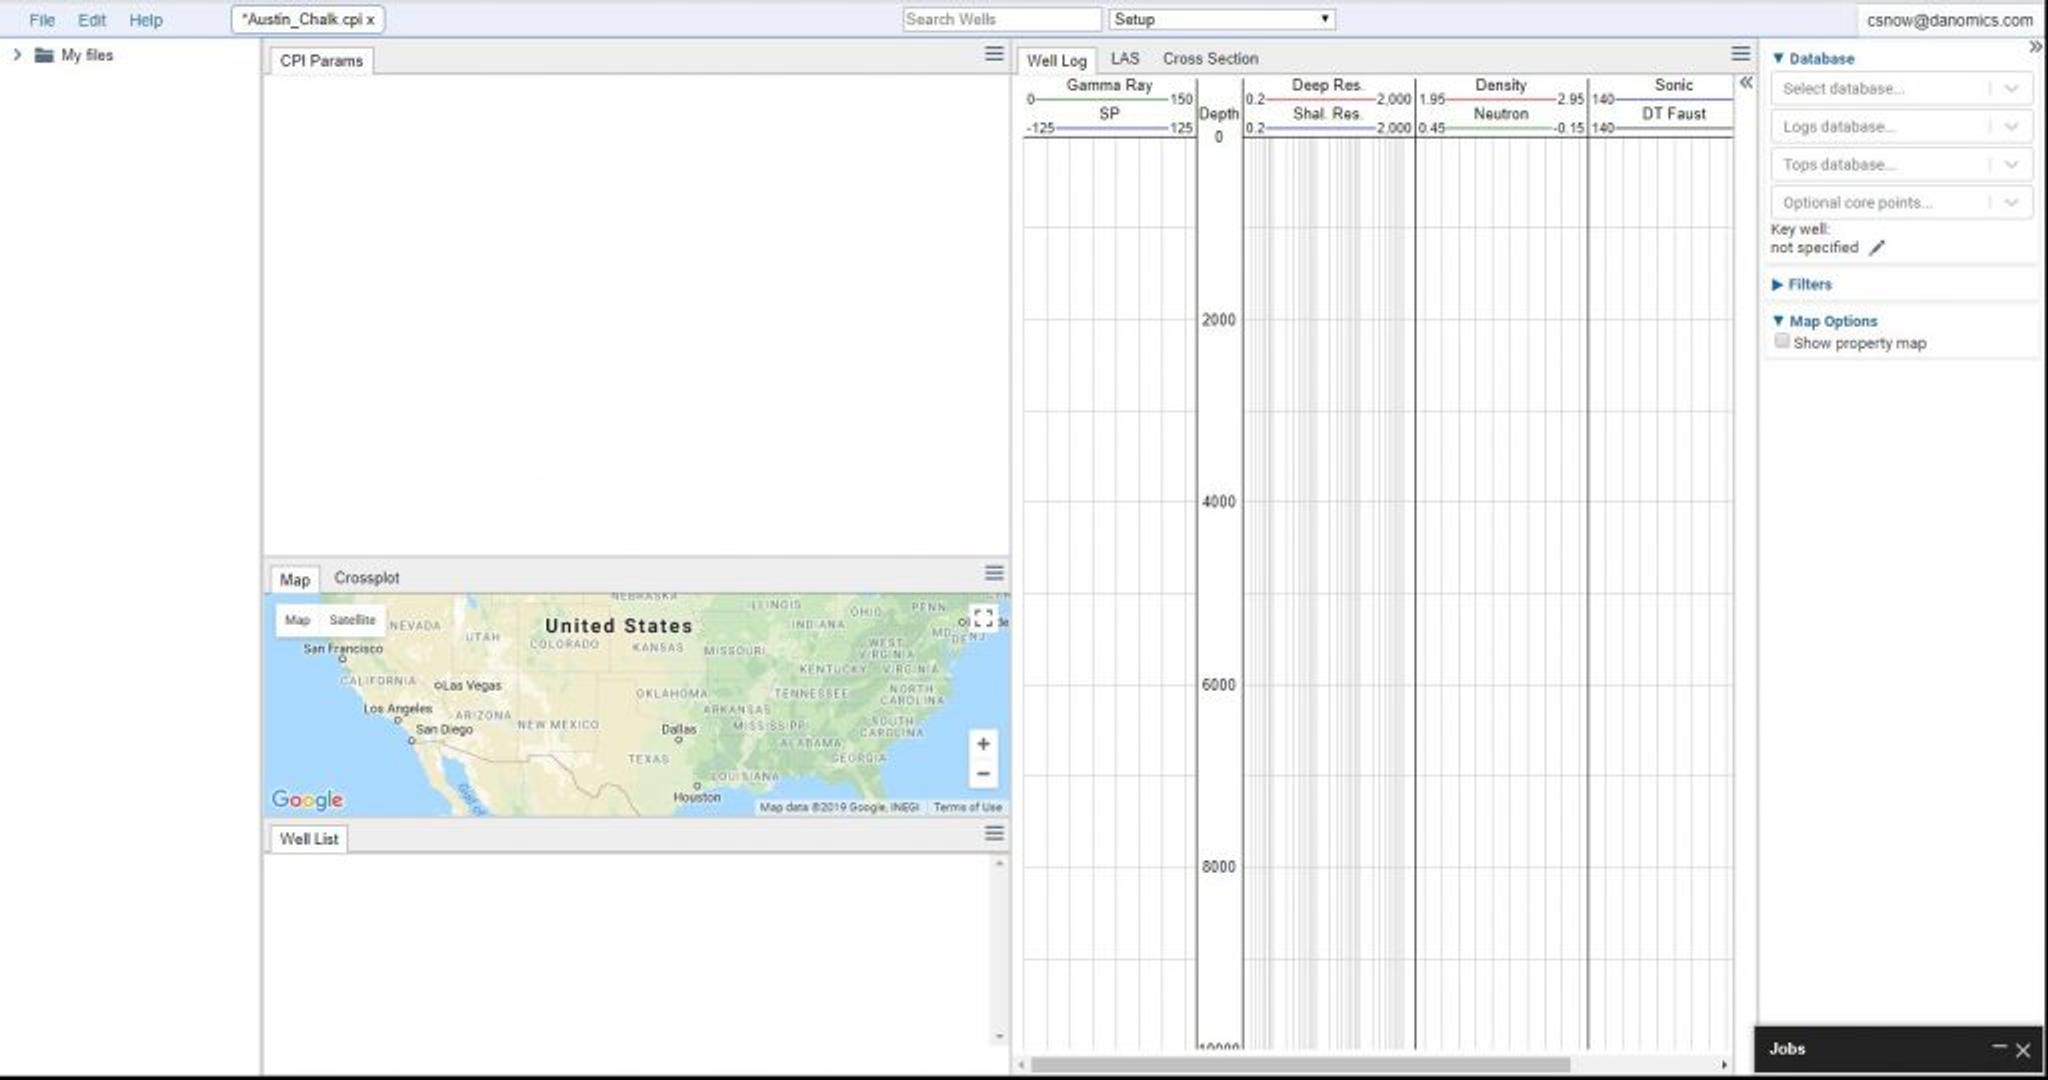Zoom out on the map with minus
Screen dimensions: 2048x1080
tap(983, 774)
